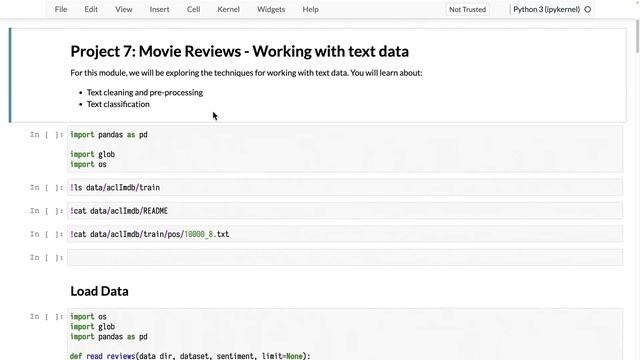Click into the 'def read_reviews' code cell

[x=345, y=334]
